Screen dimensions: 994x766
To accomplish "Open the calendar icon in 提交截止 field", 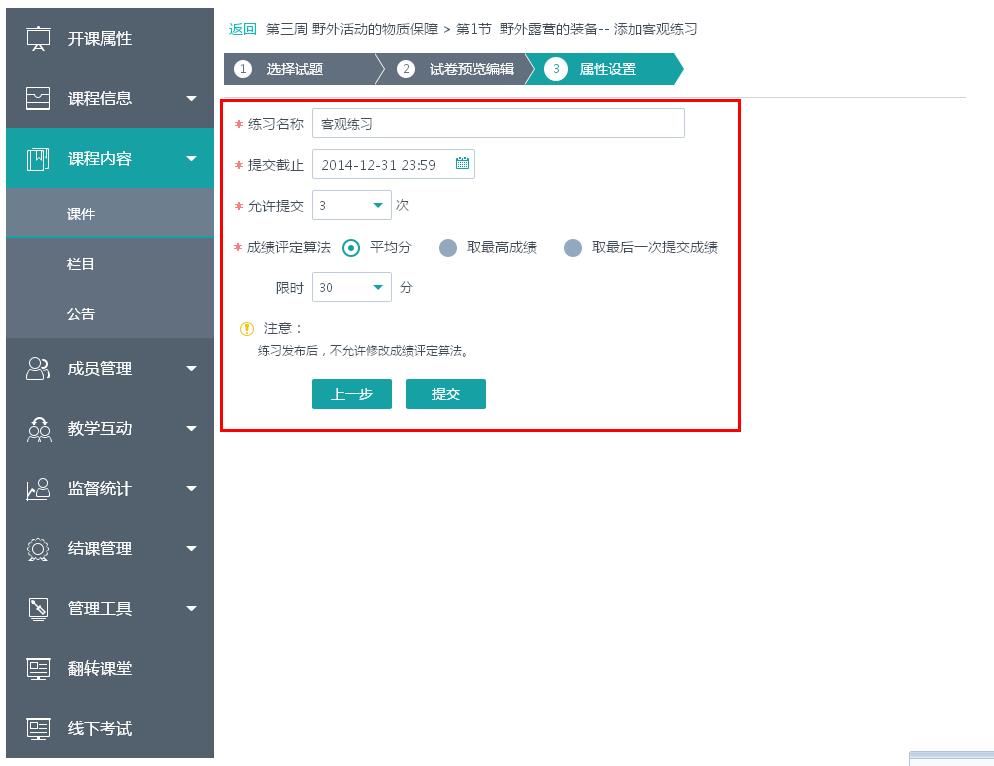I will point(462,164).
